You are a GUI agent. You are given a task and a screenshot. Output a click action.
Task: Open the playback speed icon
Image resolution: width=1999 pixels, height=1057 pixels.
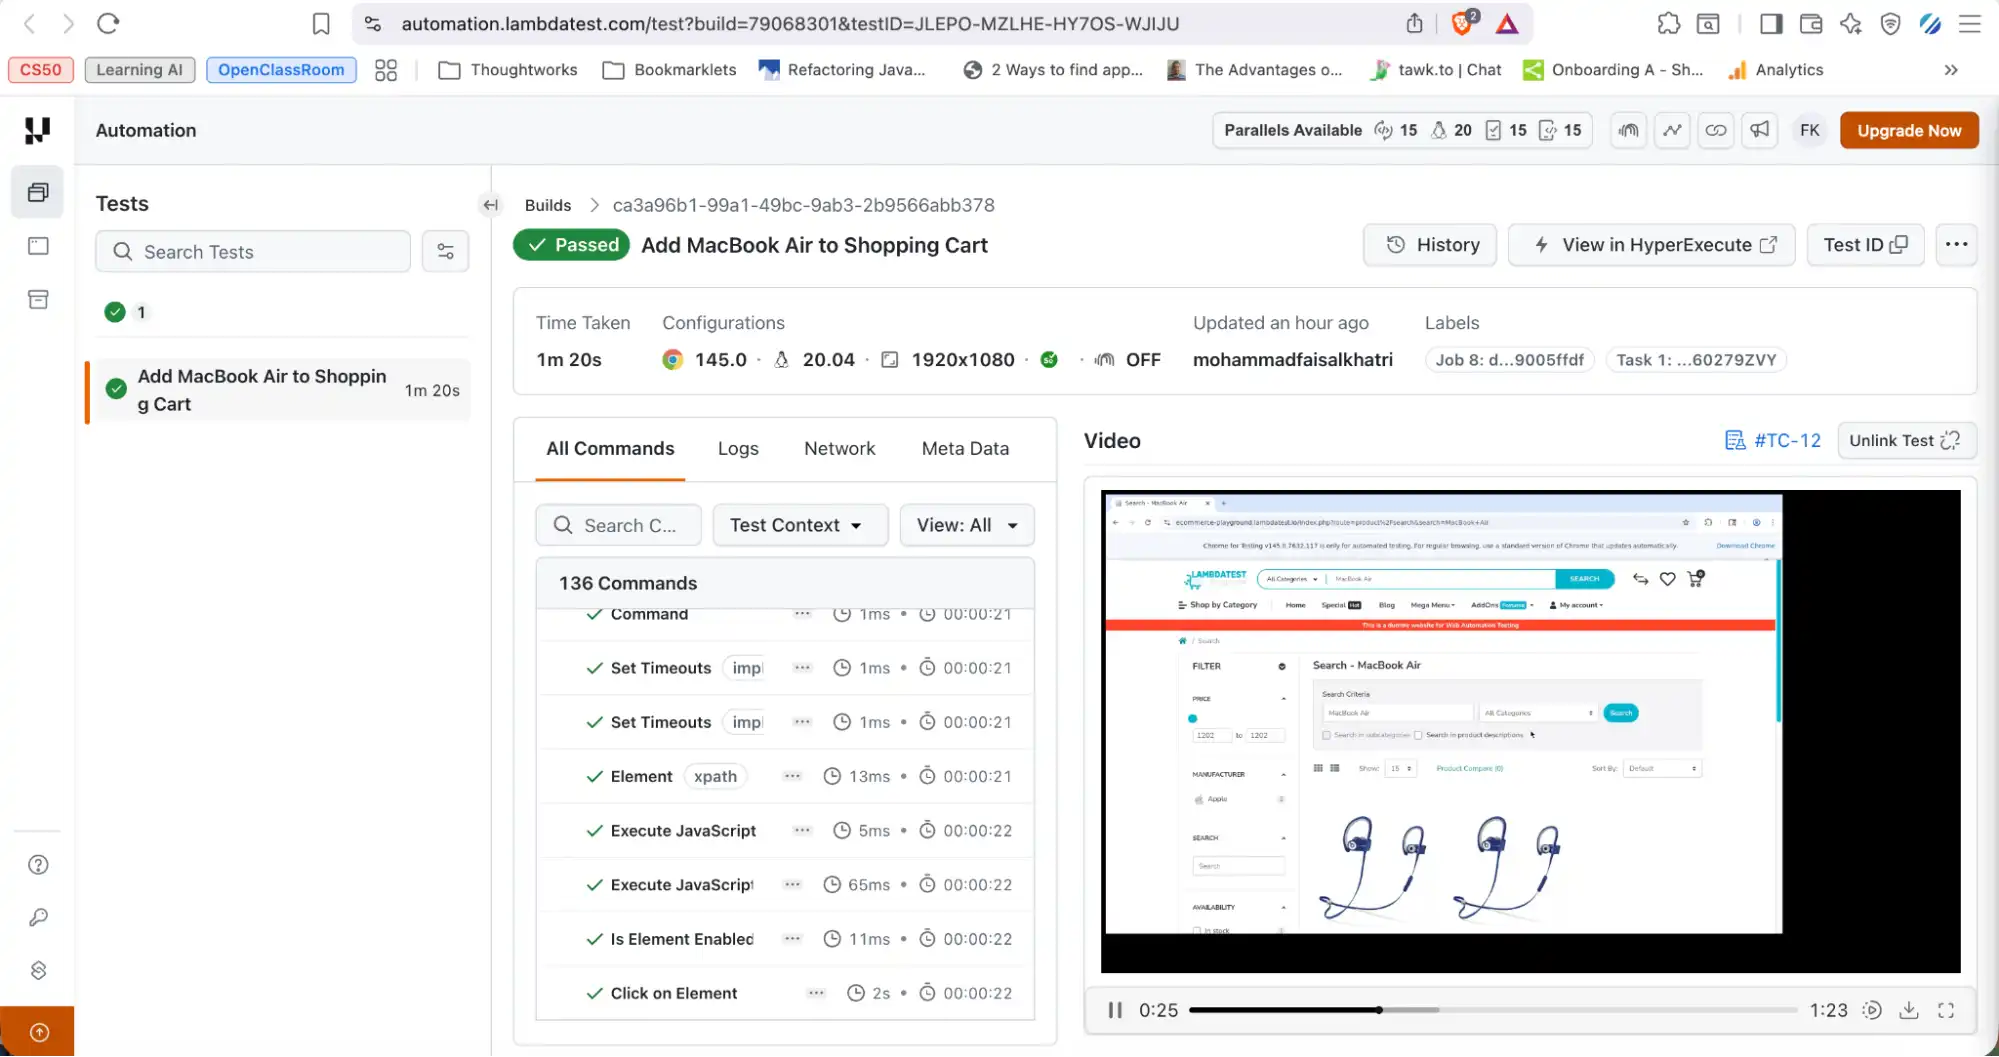[x=1872, y=1011]
